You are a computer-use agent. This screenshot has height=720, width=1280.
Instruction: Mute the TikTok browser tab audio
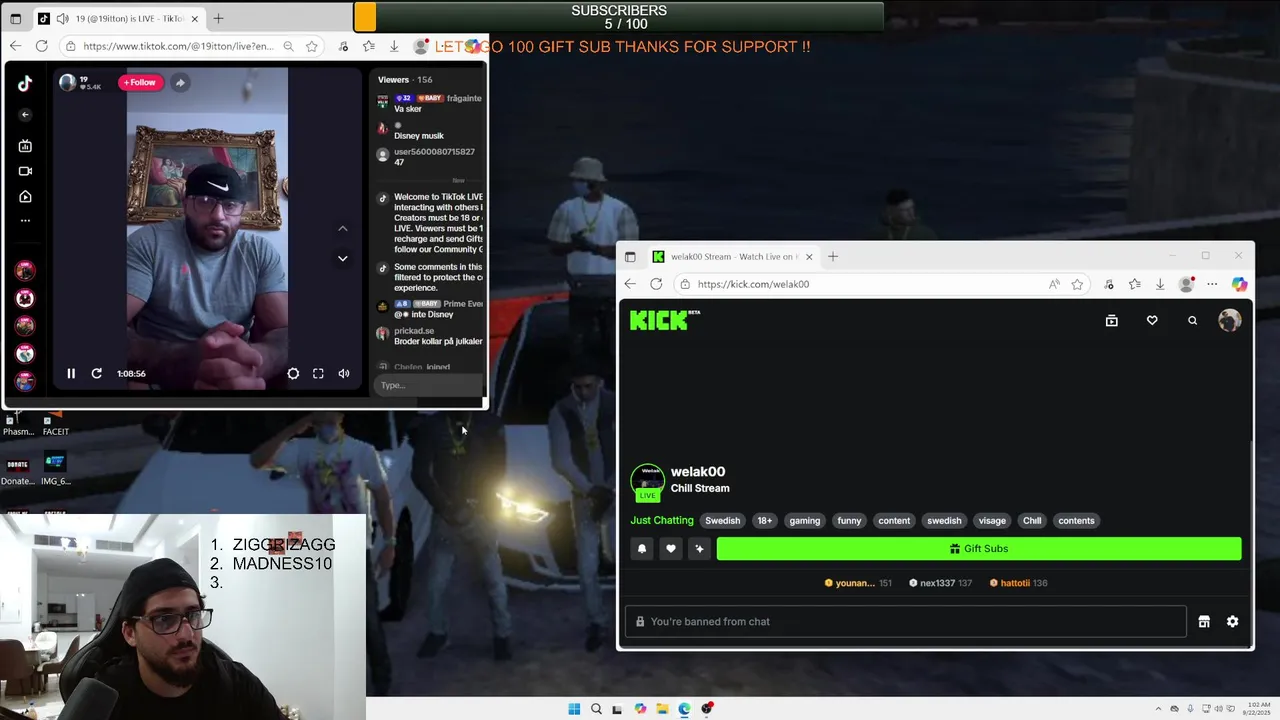[63, 18]
